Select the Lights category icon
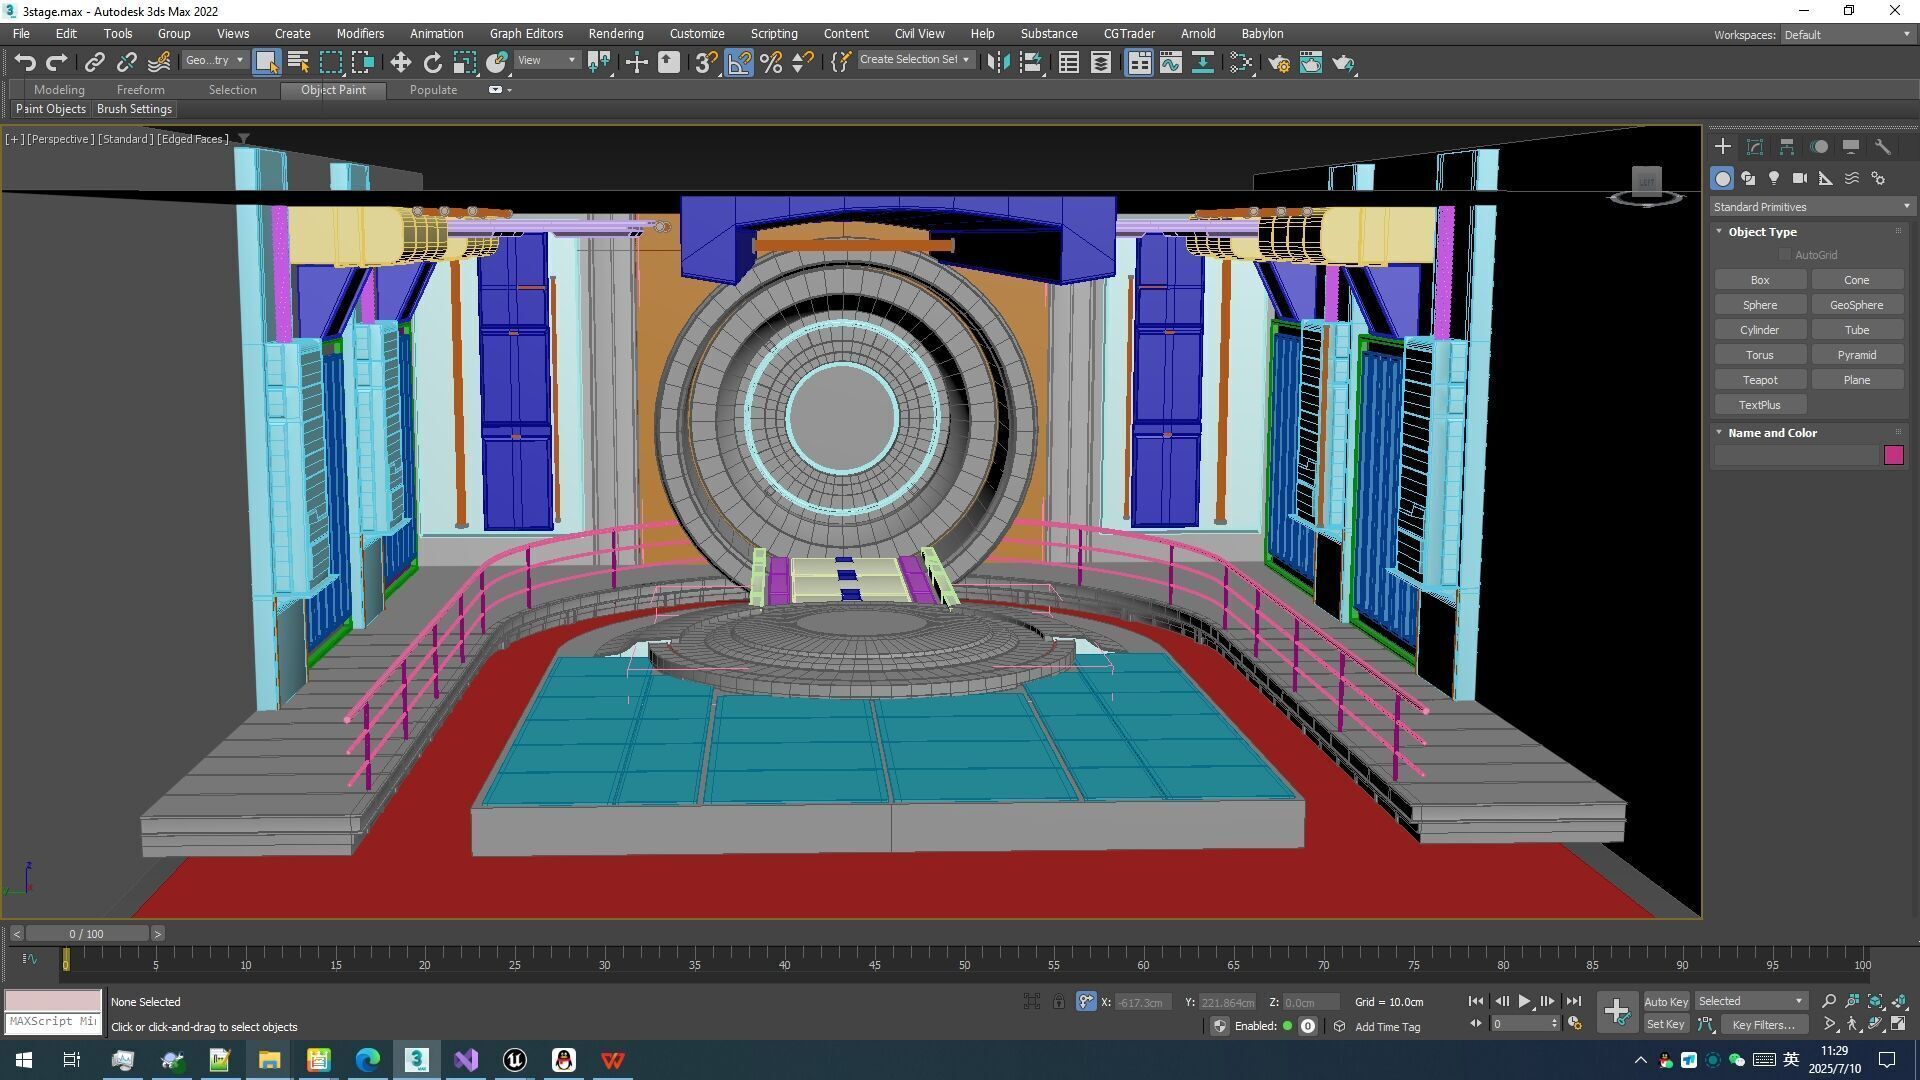This screenshot has height=1080, width=1920. tap(1774, 178)
